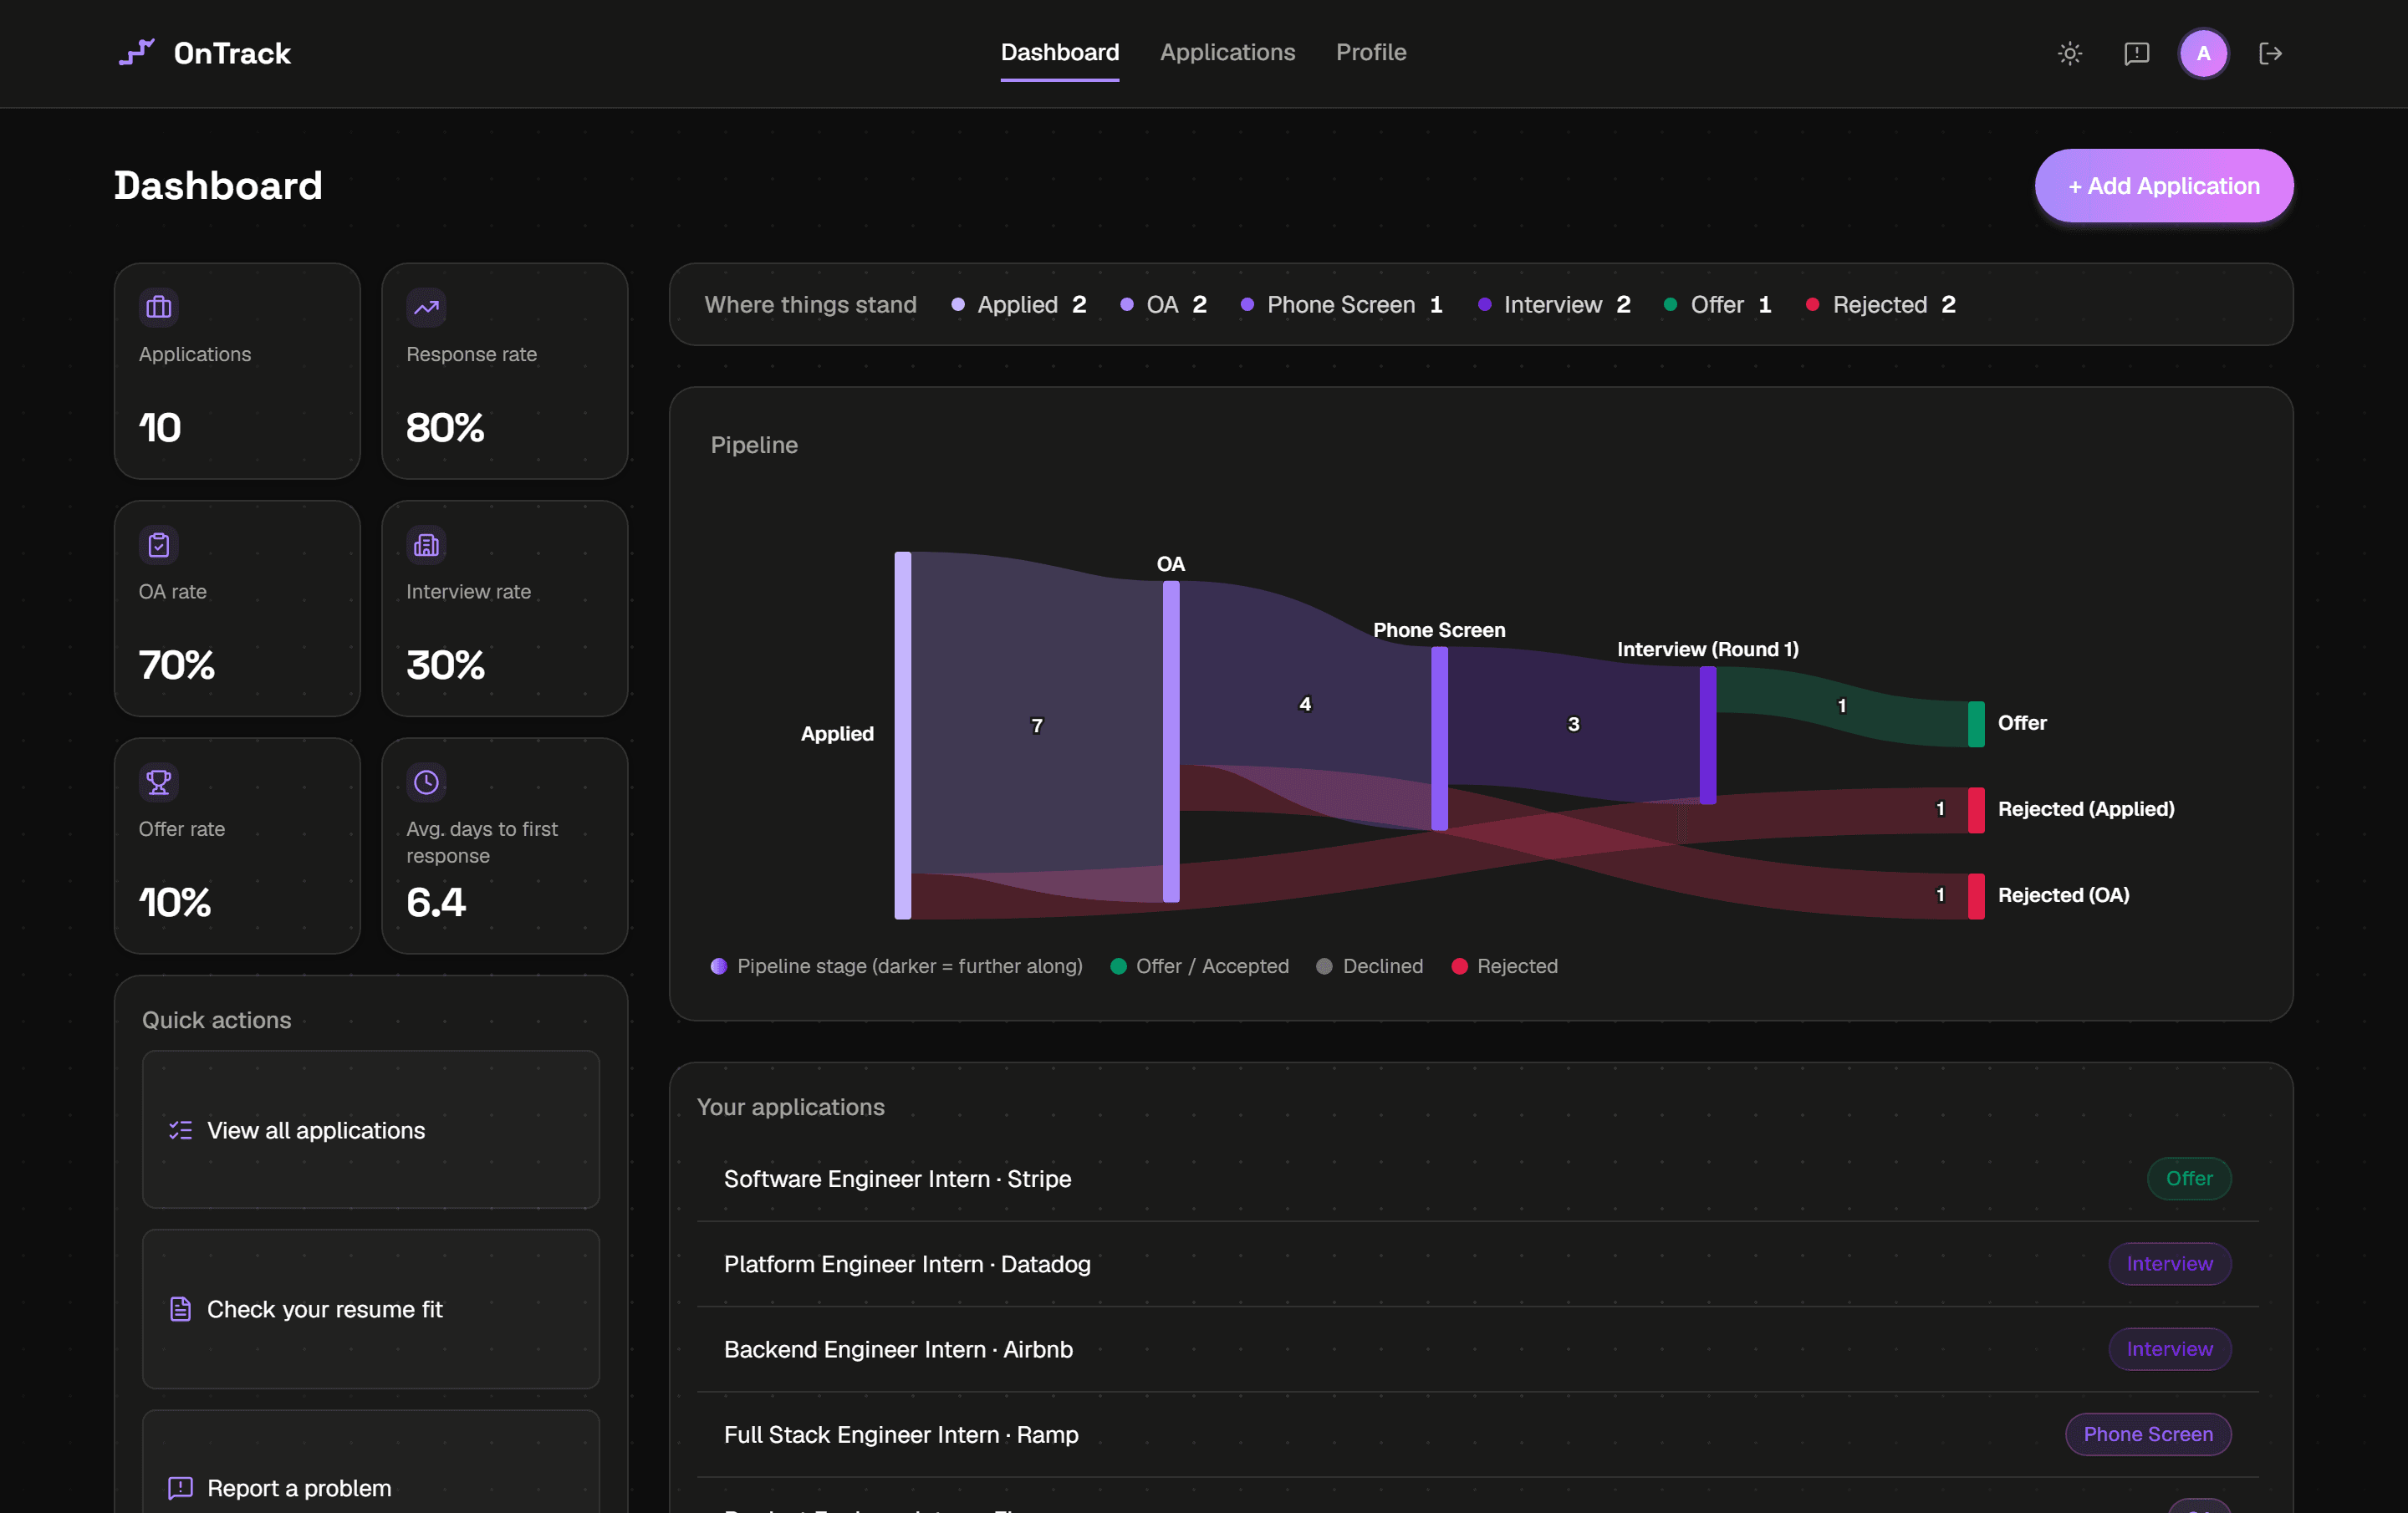Click the Phone Screen badge for Ramp
Viewport: 2408px width, 1513px height.
[x=2147, y=1434]
